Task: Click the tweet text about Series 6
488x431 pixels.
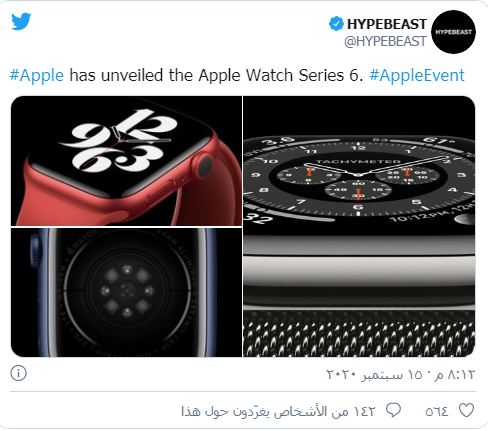Action: [216, 75]
